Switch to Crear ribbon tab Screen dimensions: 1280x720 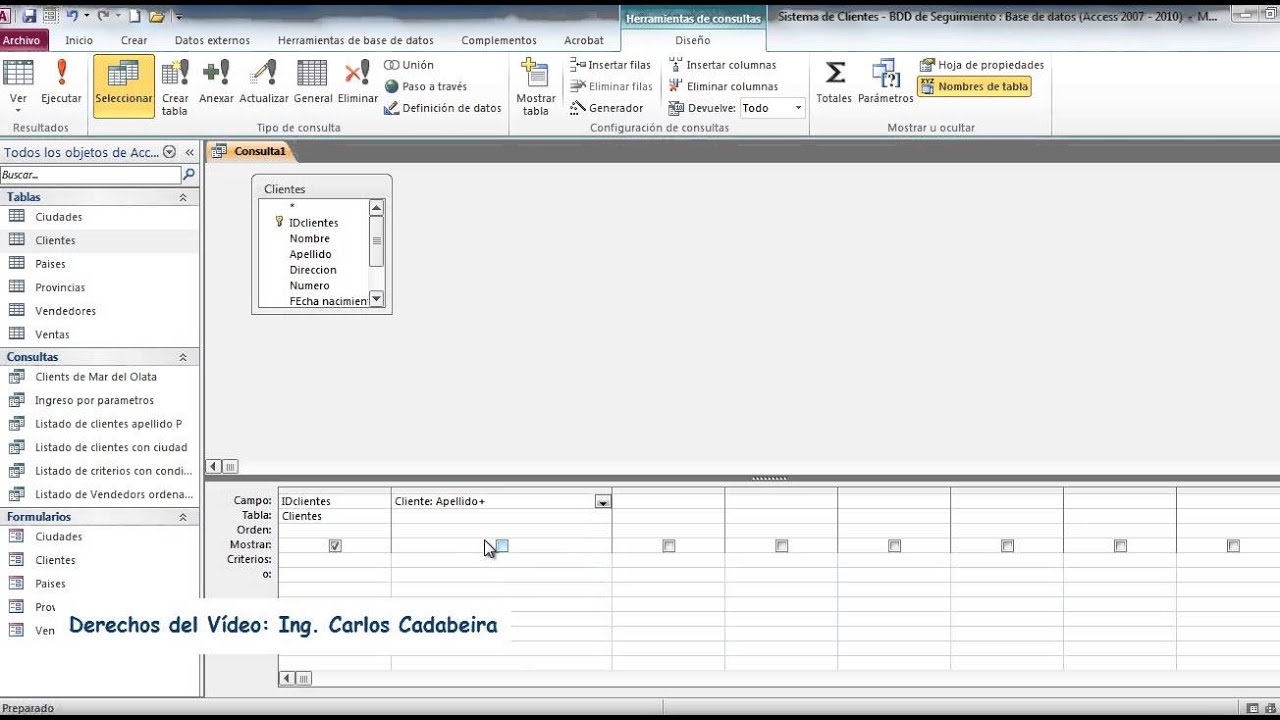coord(134,41)
